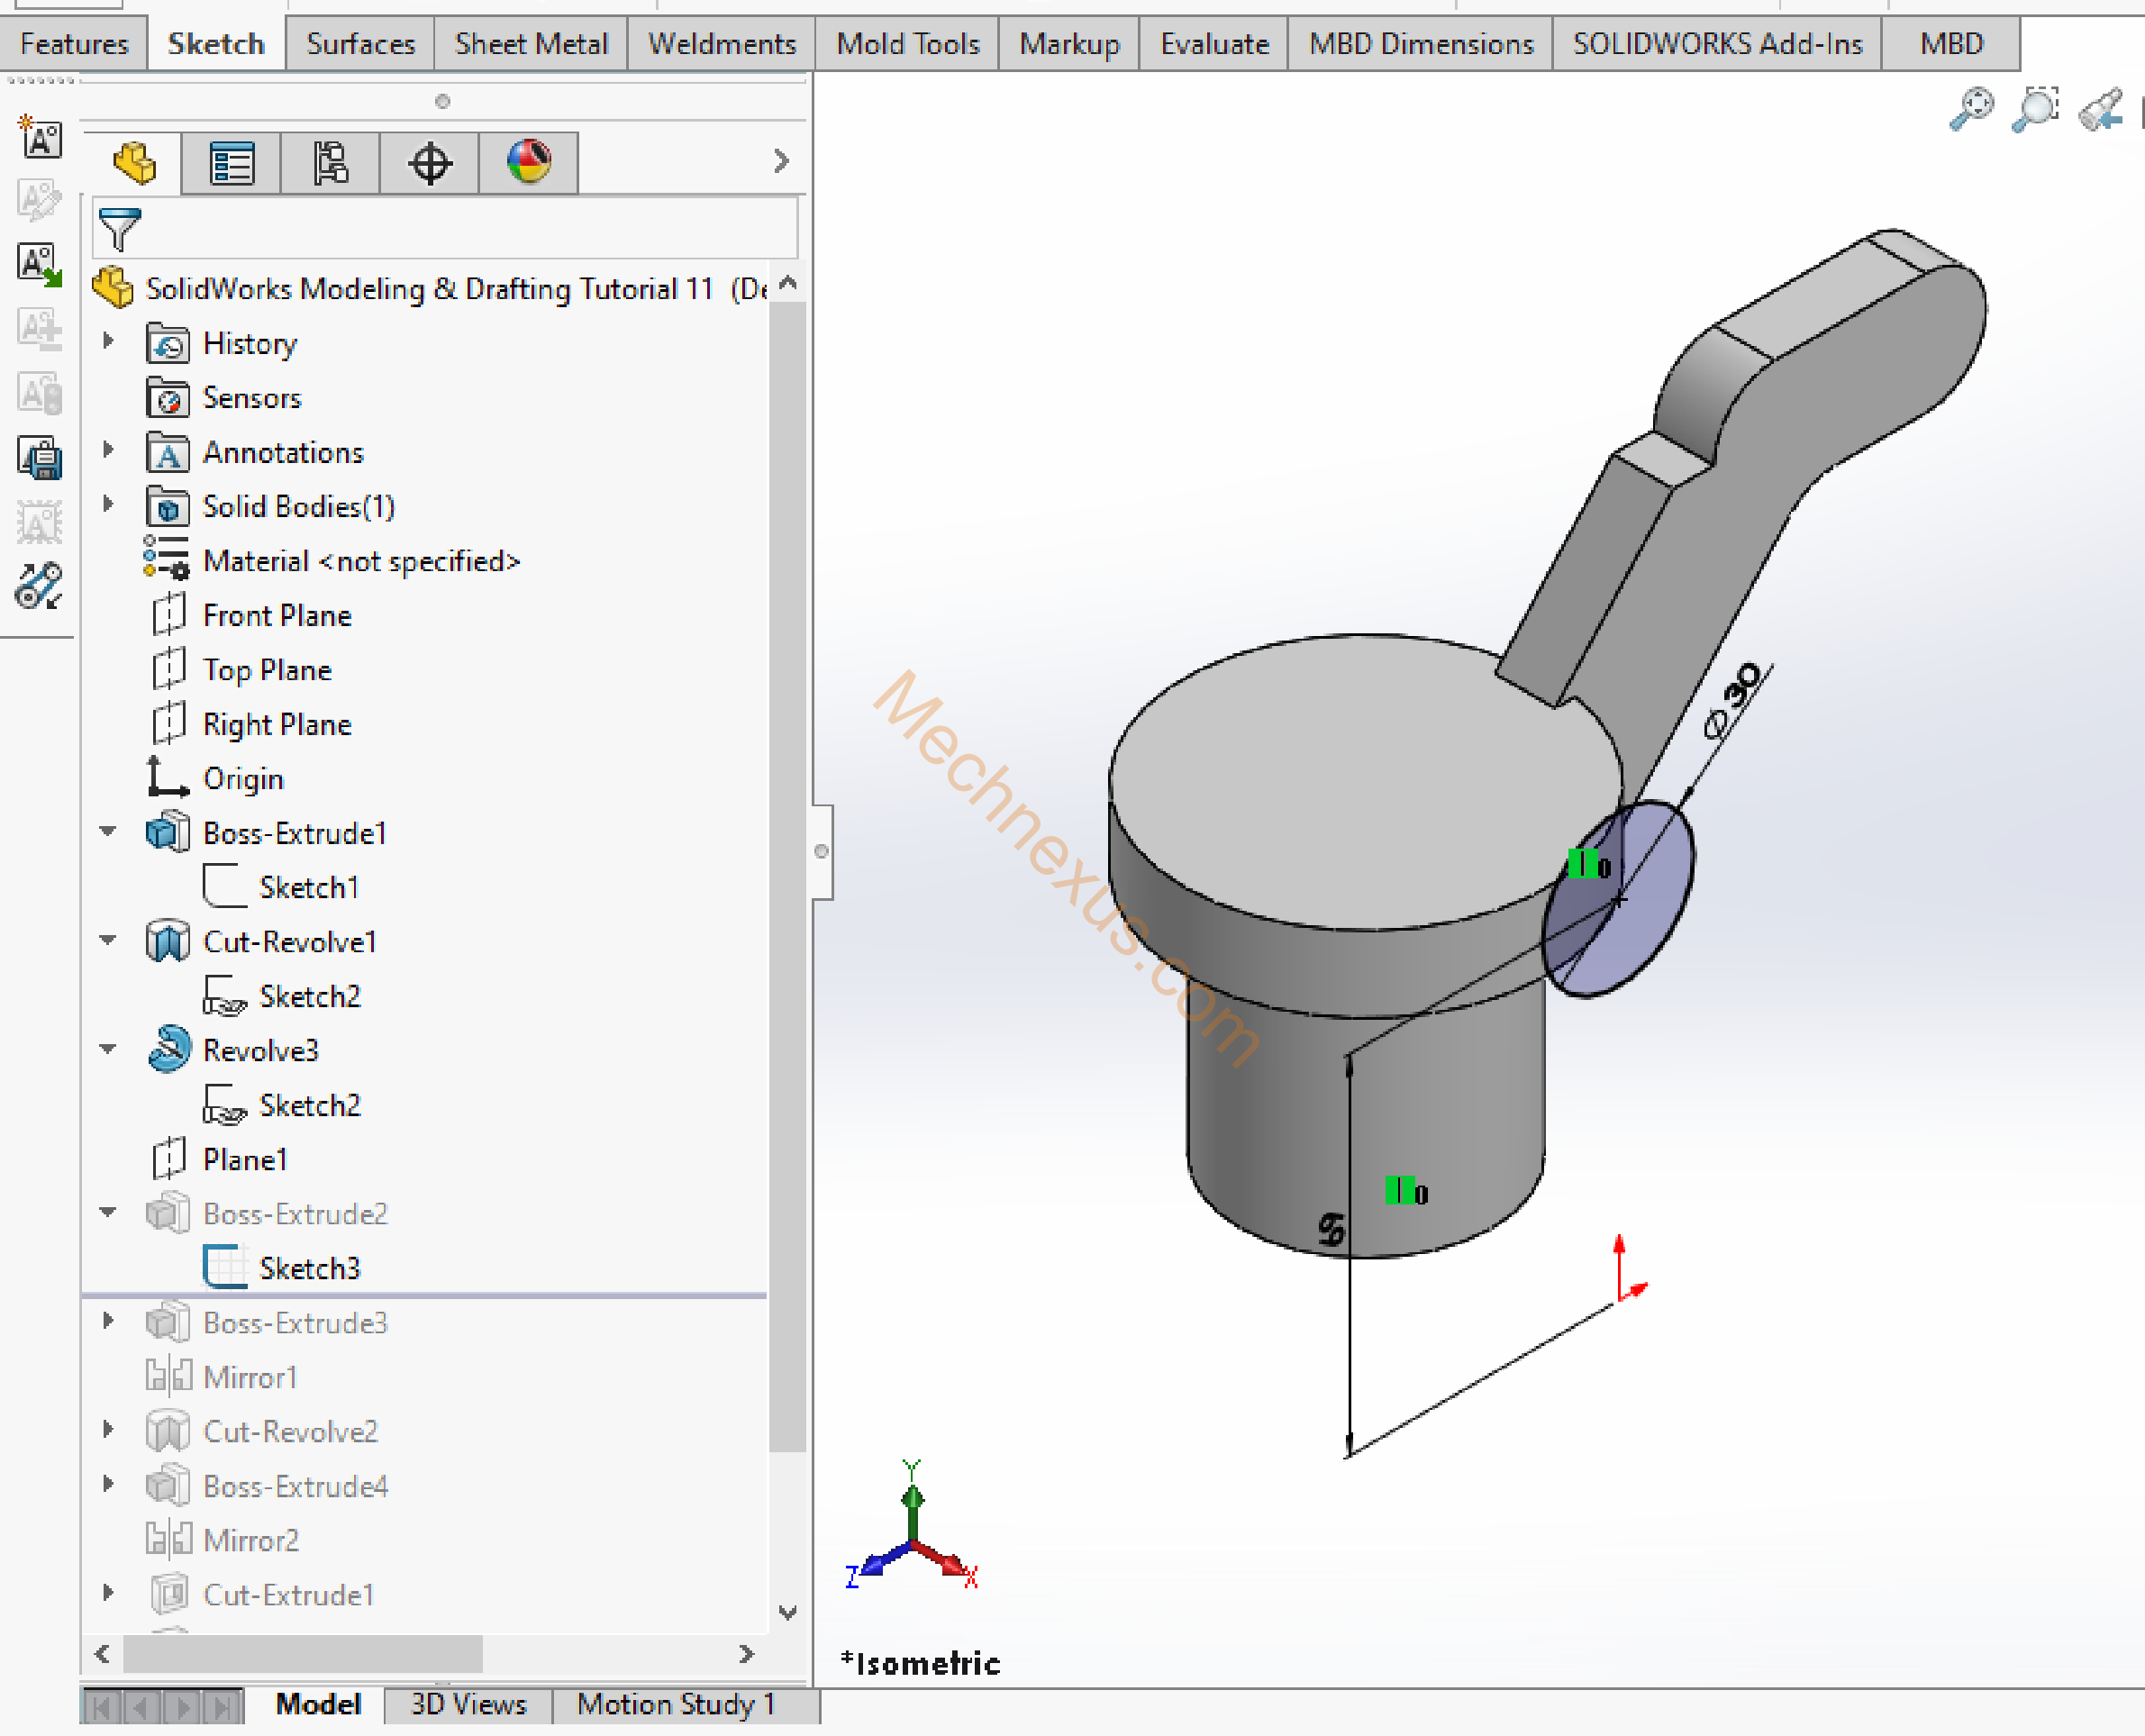Open the DimXpertManager crosshair tab
The width and height of the screenshot is (2145, 1736).
[430, 163]
